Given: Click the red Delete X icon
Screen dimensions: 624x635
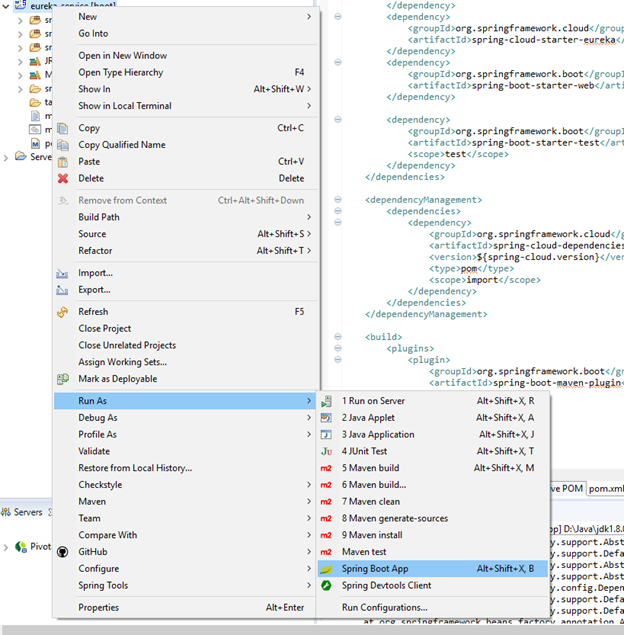Looking at the screenshot, I should [x=63, y=179].
